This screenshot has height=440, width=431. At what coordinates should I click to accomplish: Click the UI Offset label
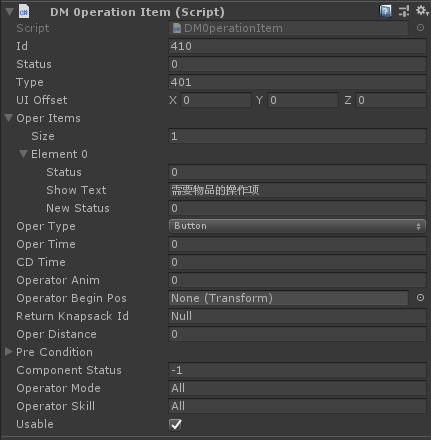42,100
